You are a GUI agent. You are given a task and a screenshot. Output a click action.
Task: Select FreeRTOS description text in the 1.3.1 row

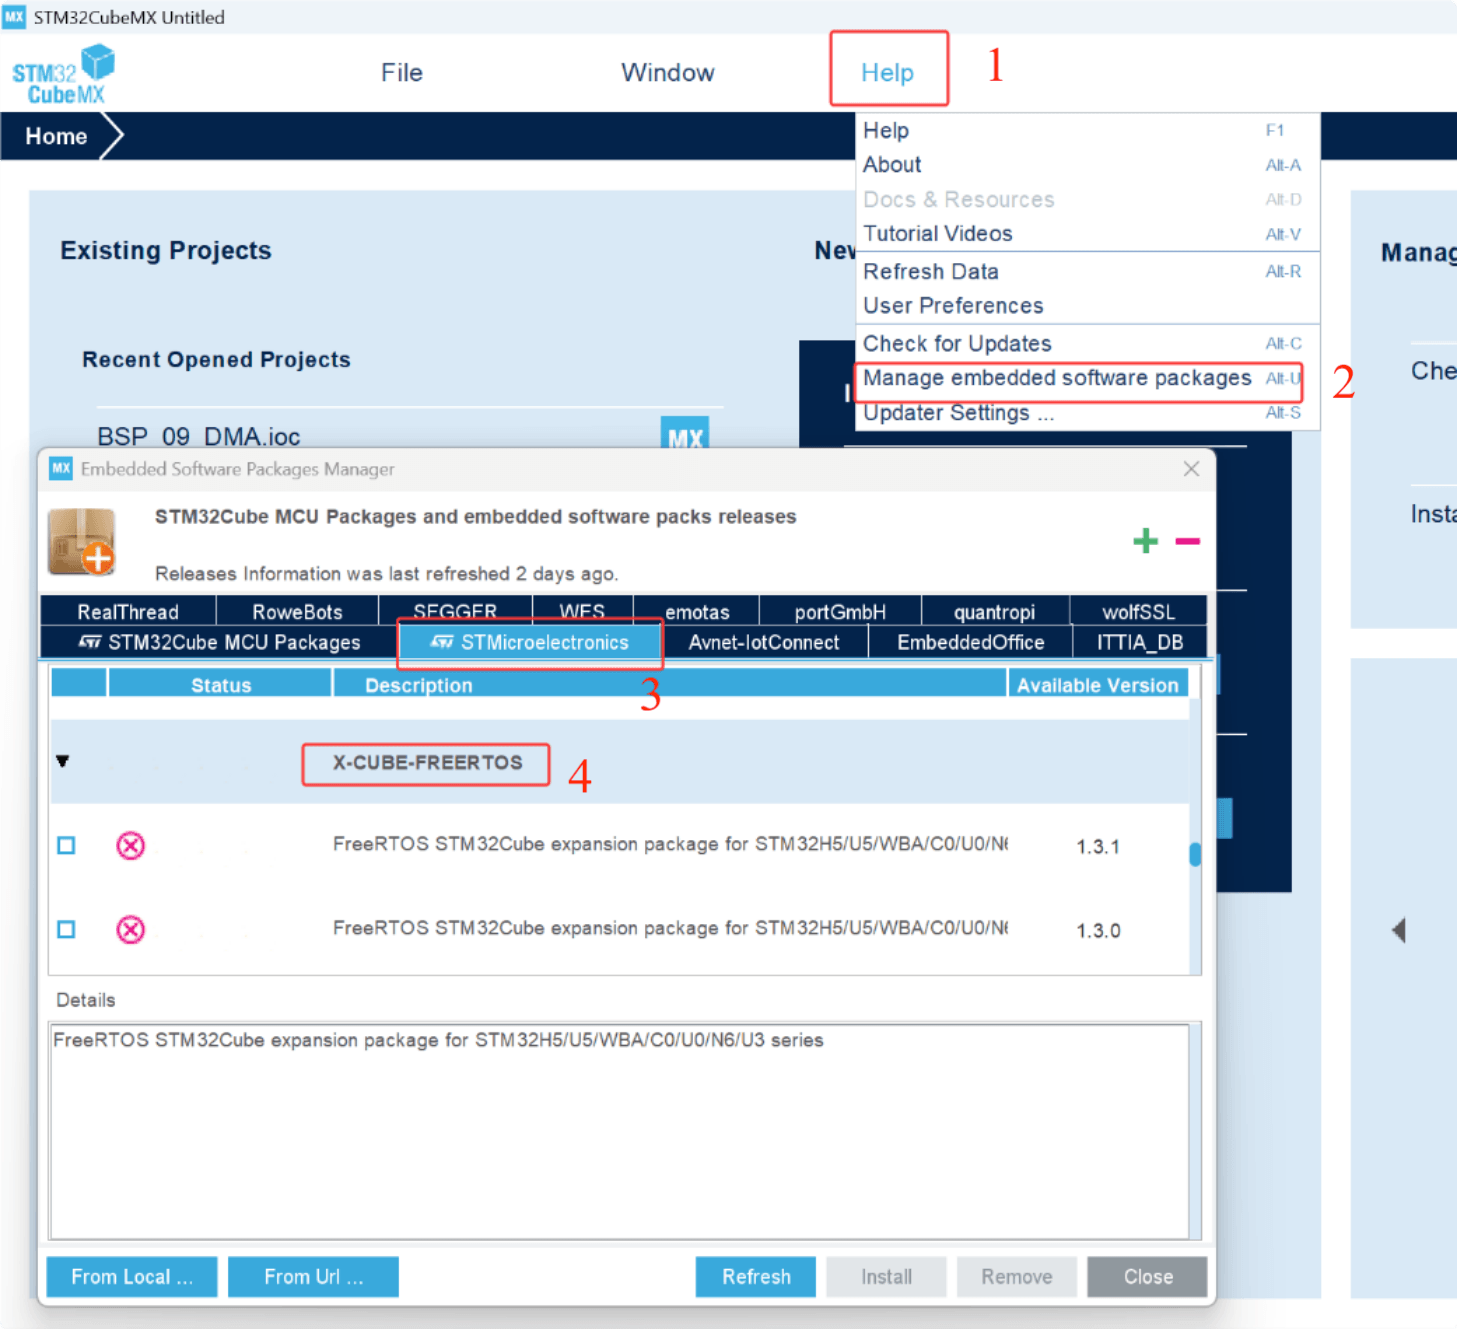tap(670, 844)
